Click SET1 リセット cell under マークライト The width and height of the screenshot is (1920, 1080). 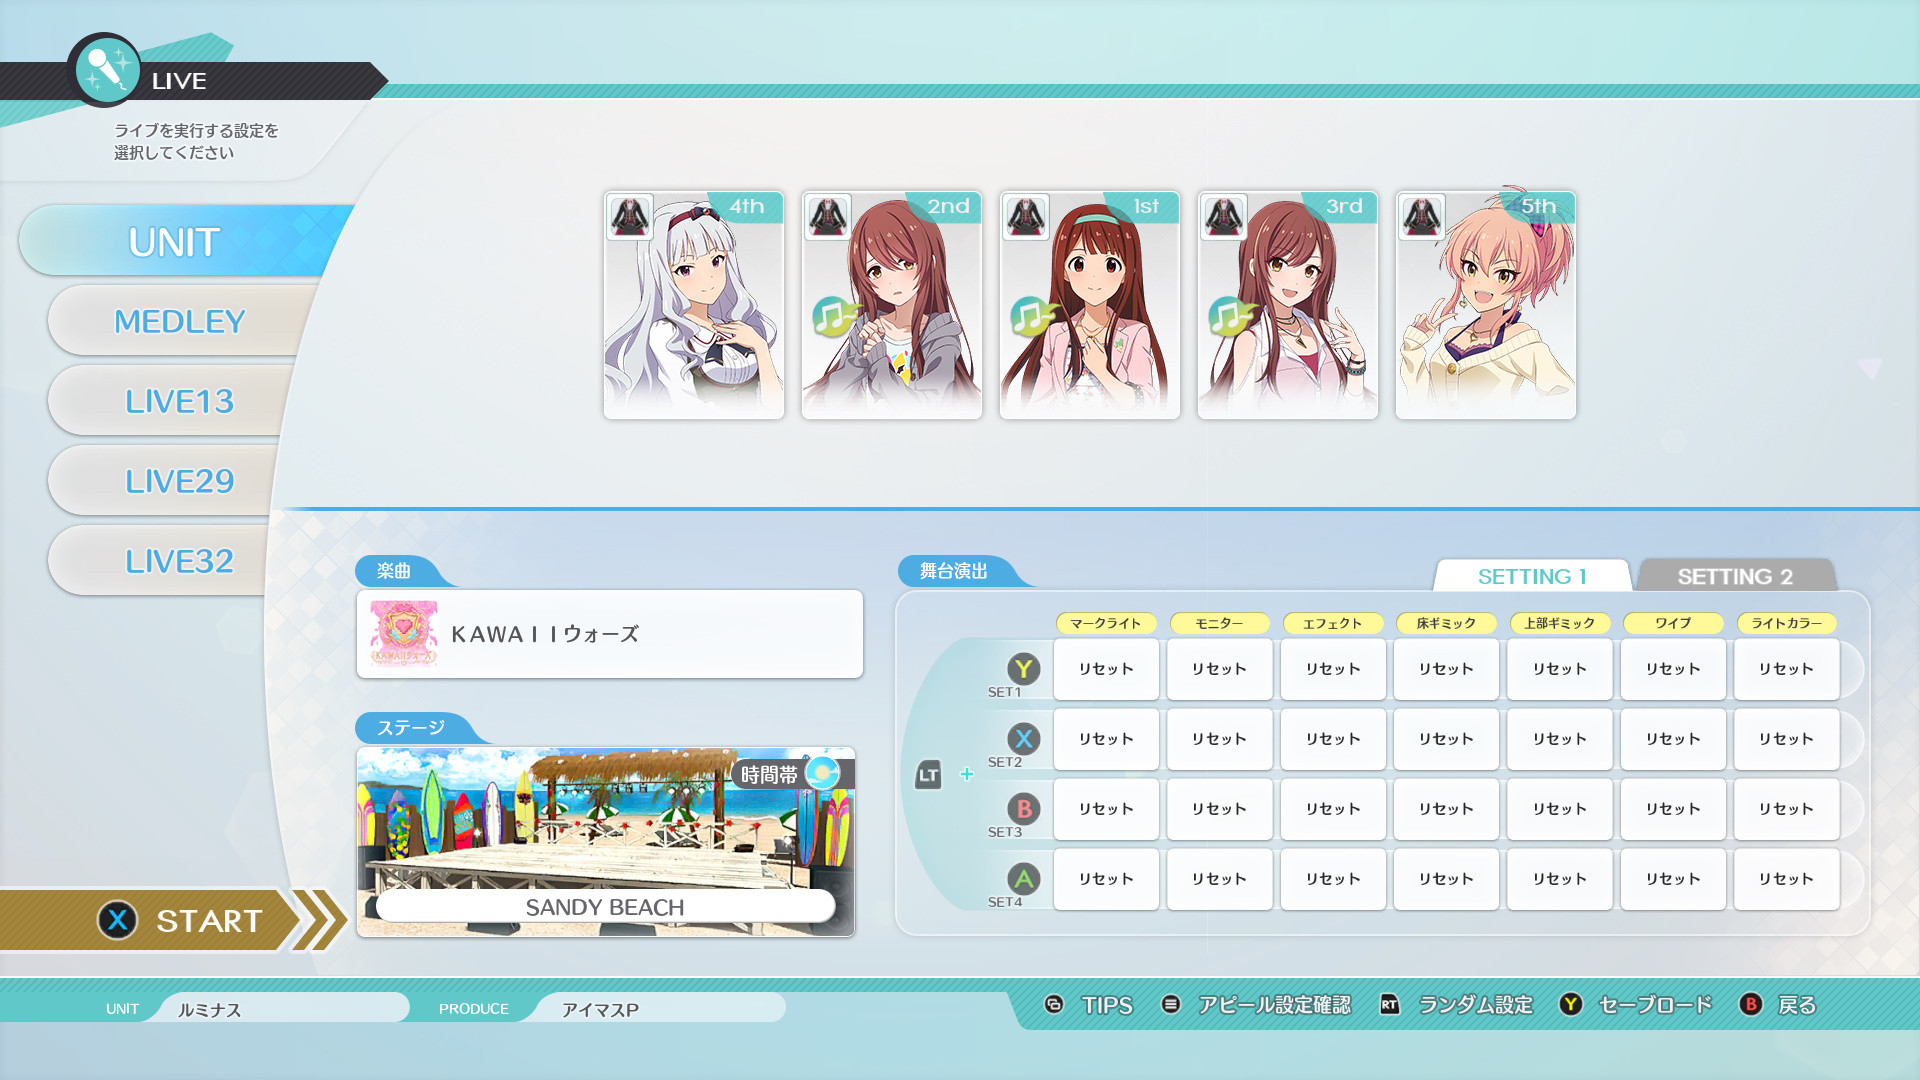click(x=1106, y=669)
